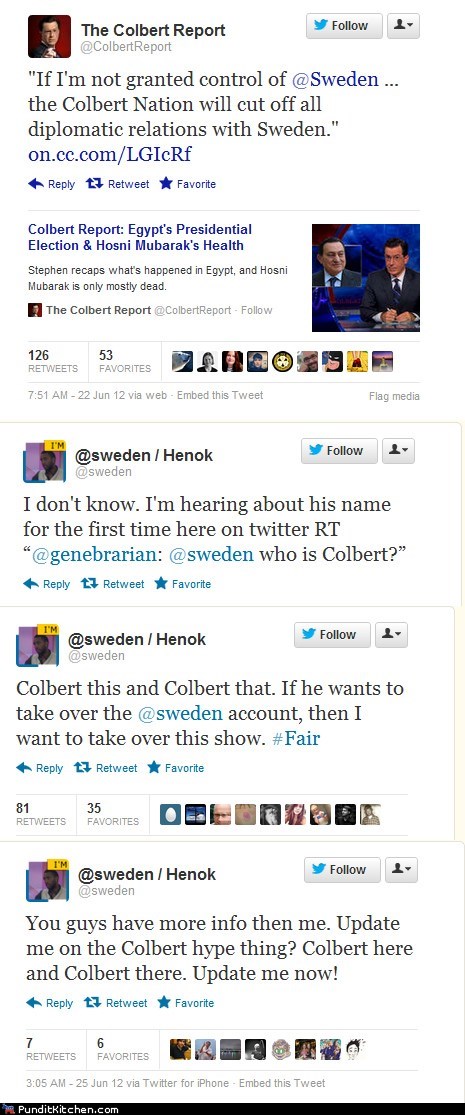Favorite the '#Fair' tweet by @sweden
The height and width of the screenshot is (1115, 465).
(x=176, y=768)
